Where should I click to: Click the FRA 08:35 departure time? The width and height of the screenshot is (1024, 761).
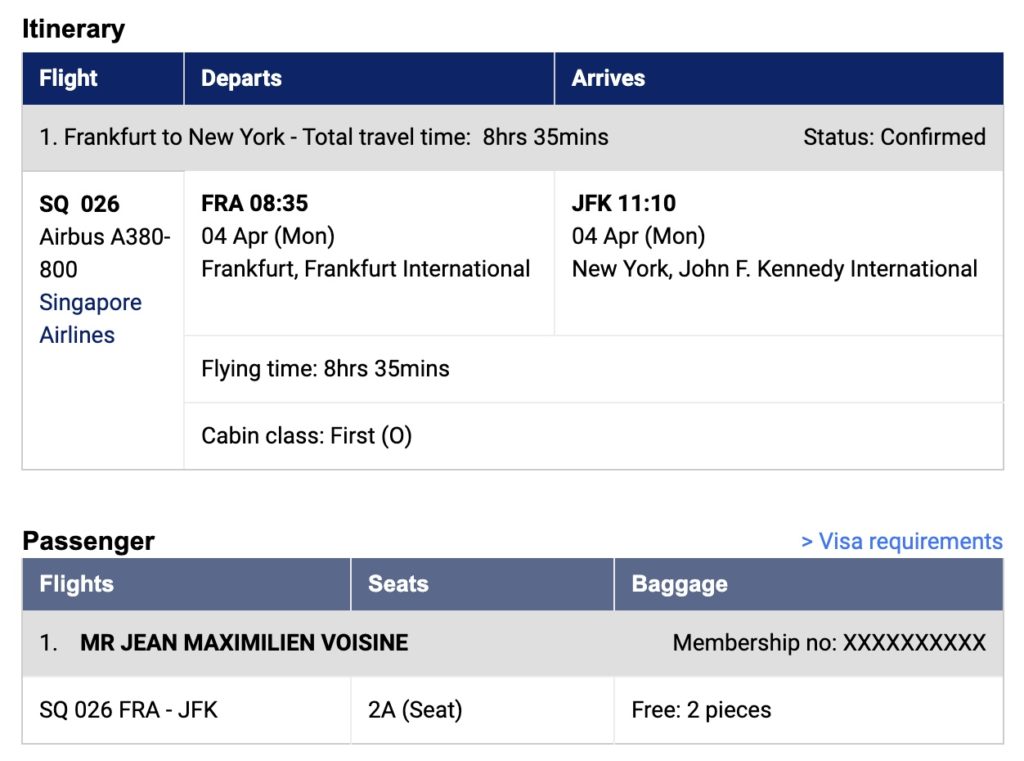click(254, 203)
